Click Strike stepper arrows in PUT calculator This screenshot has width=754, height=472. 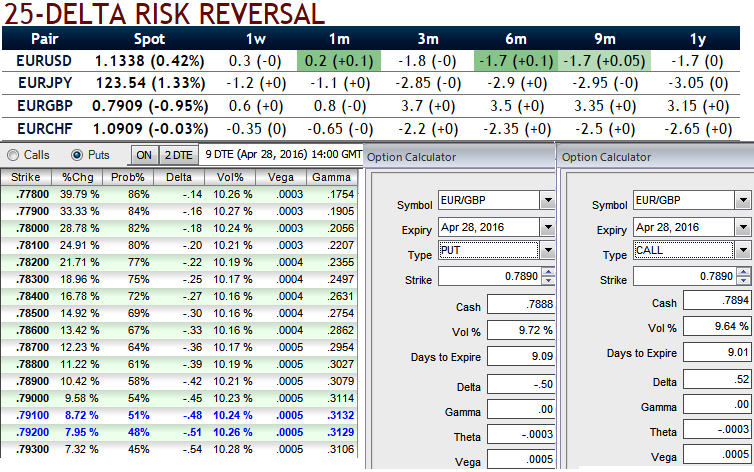click(x=547, y=277)
